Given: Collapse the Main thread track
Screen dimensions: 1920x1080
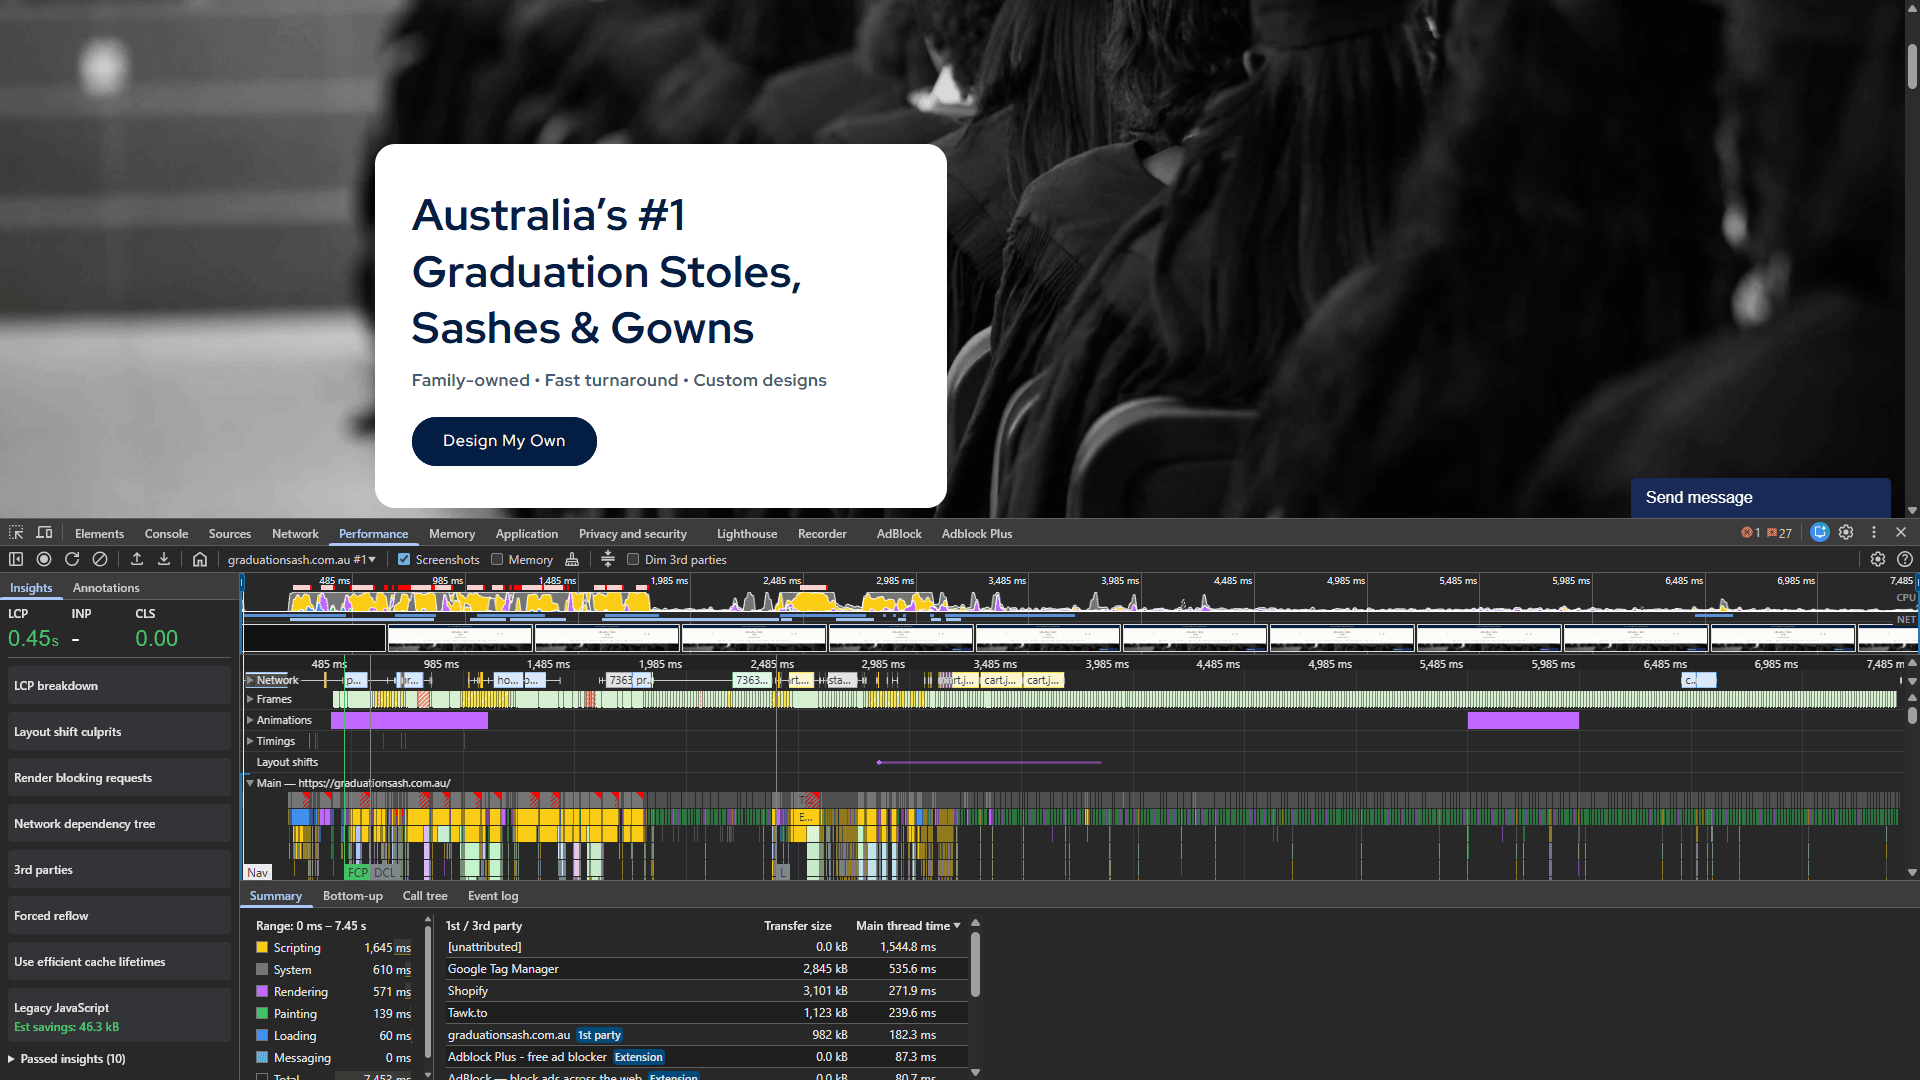Looking at the screenshot, I should pyautogui.click(x=250, y=783).
